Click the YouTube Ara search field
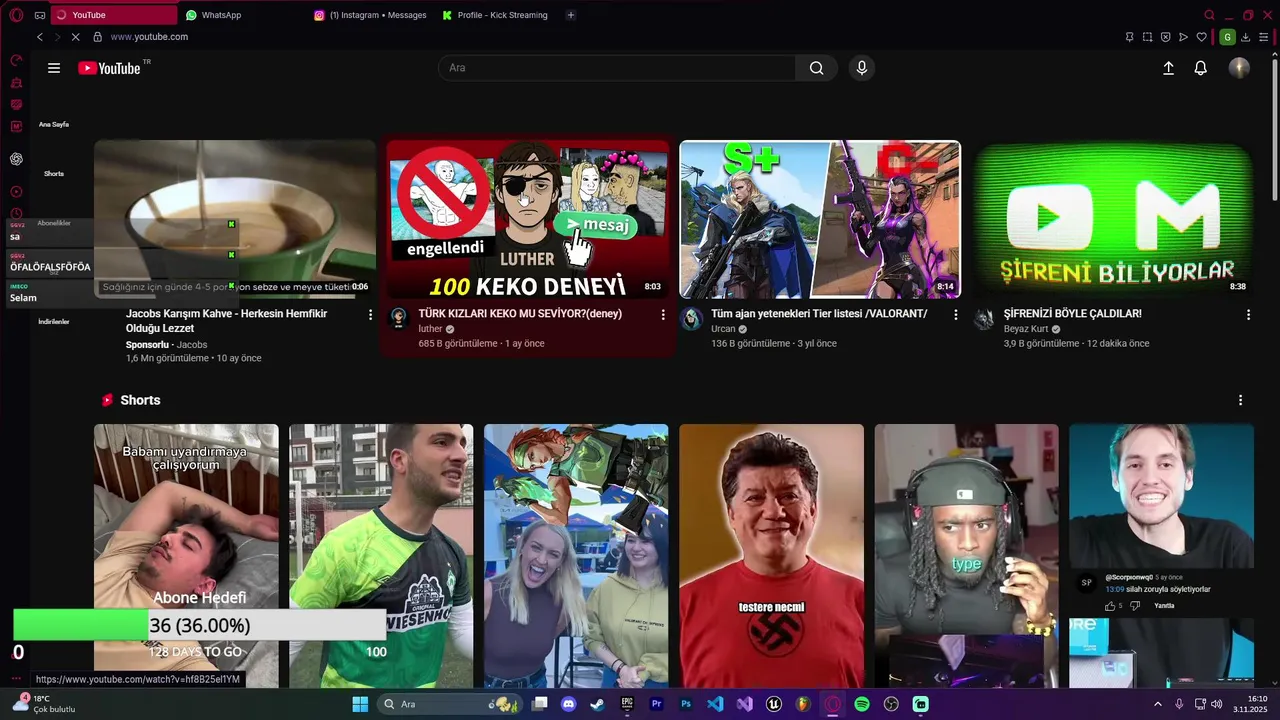This screenshot has height=720, width=1280. tap(617, 68)
